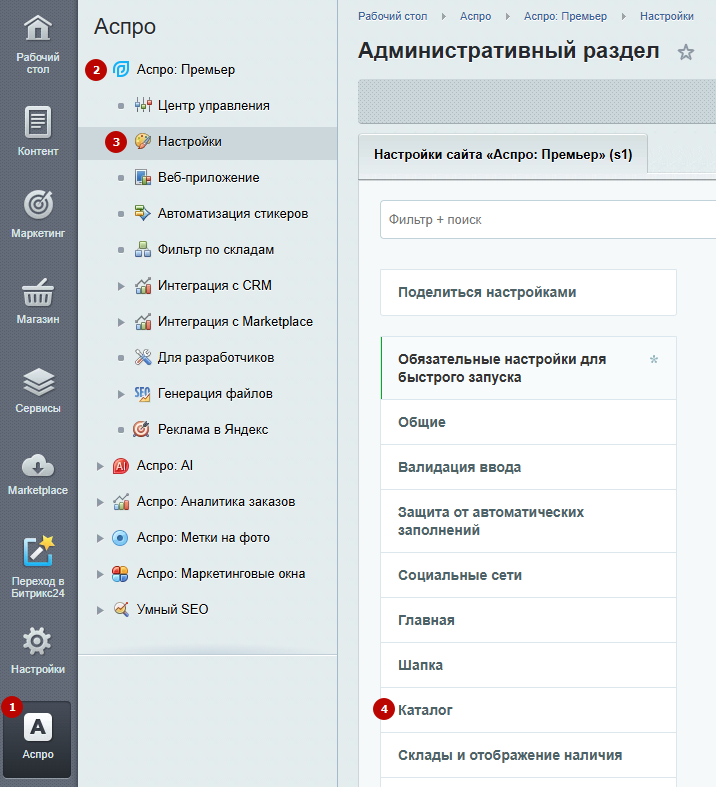The width and height of the screenshot is (716, 787).
Task: Focus the Фильтр + поиск field
Action: pyautogui.click(x=548, y=219)
